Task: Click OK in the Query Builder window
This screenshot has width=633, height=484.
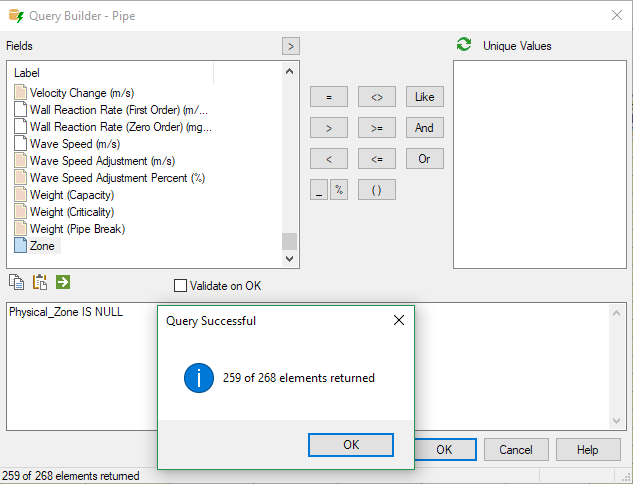Action: click(x=445, y=450)
